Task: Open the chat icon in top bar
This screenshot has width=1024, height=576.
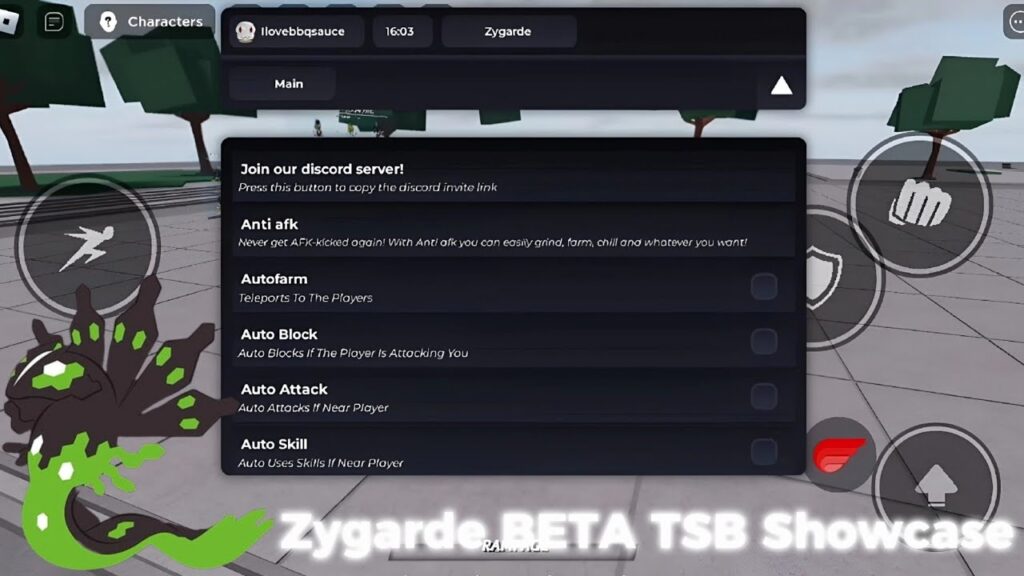Action: click(54, 22)
